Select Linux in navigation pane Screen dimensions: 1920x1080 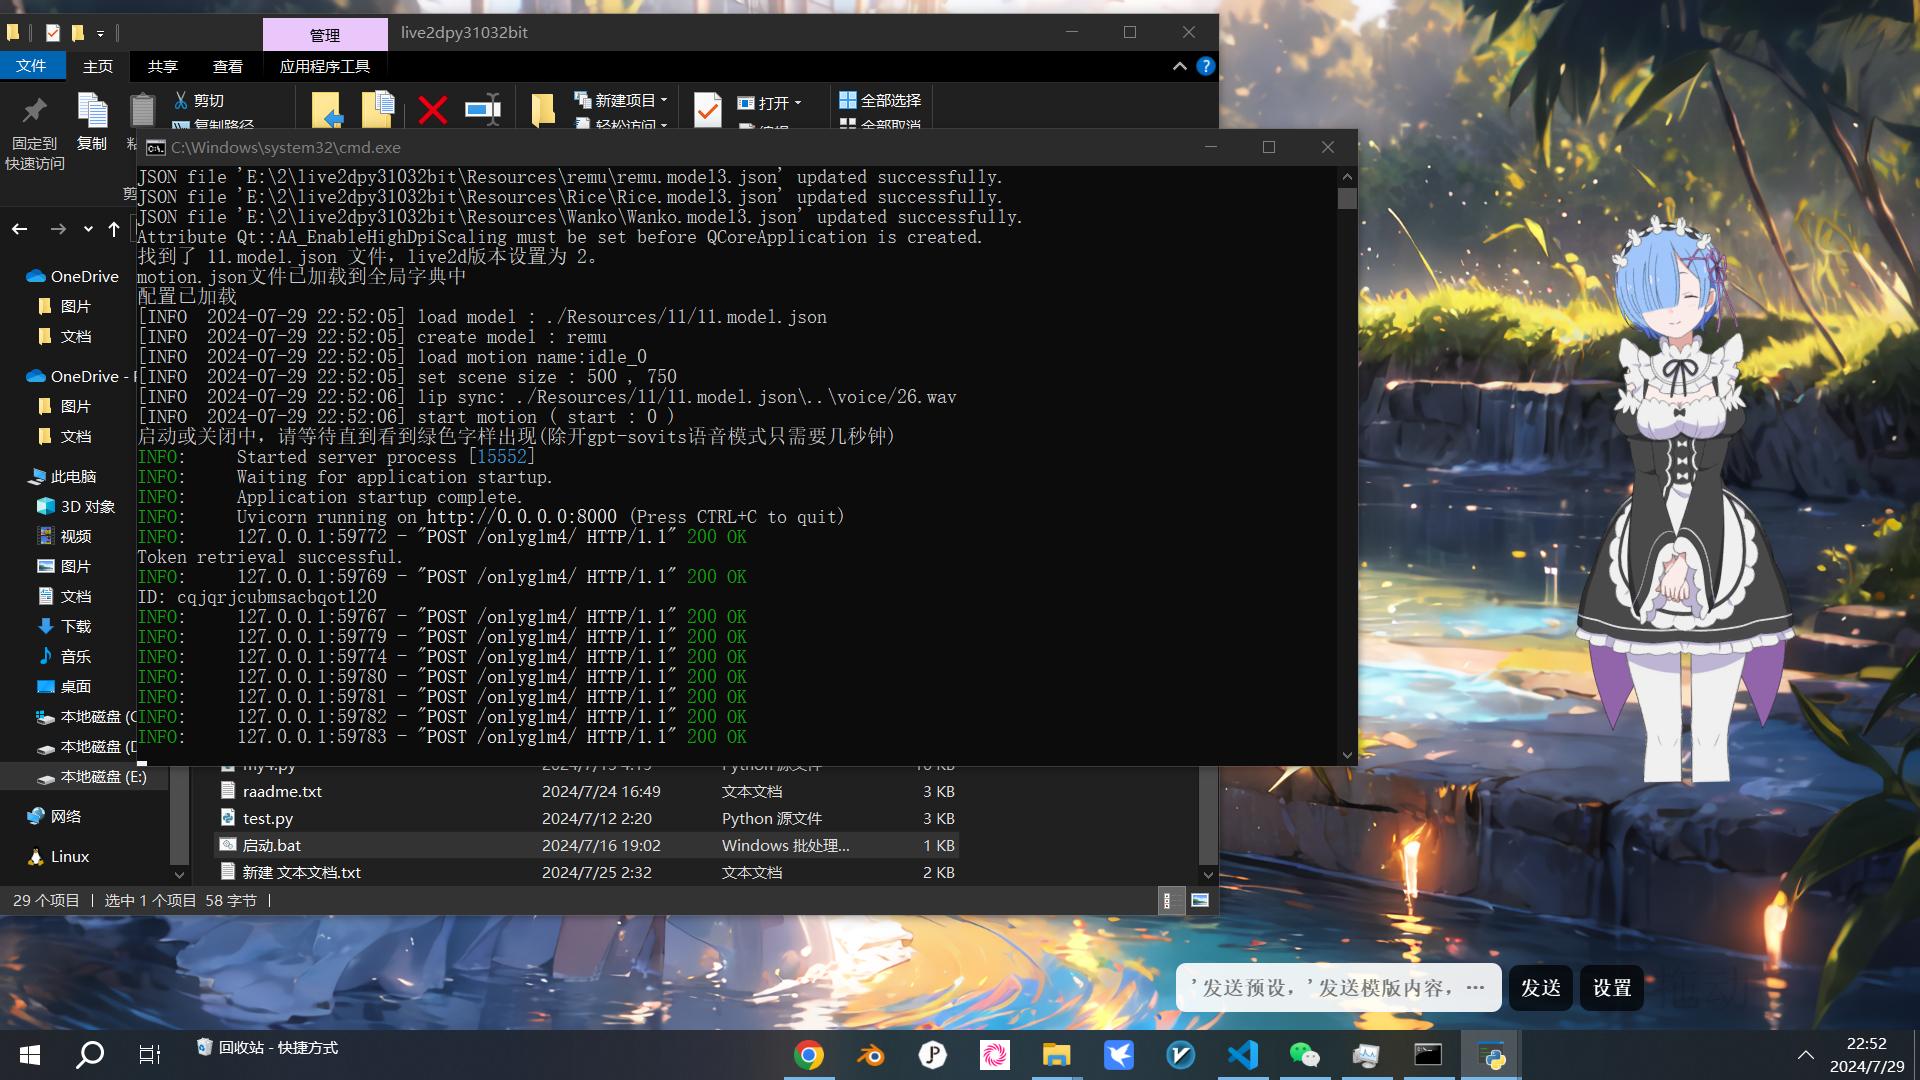(x=58, y=856)
